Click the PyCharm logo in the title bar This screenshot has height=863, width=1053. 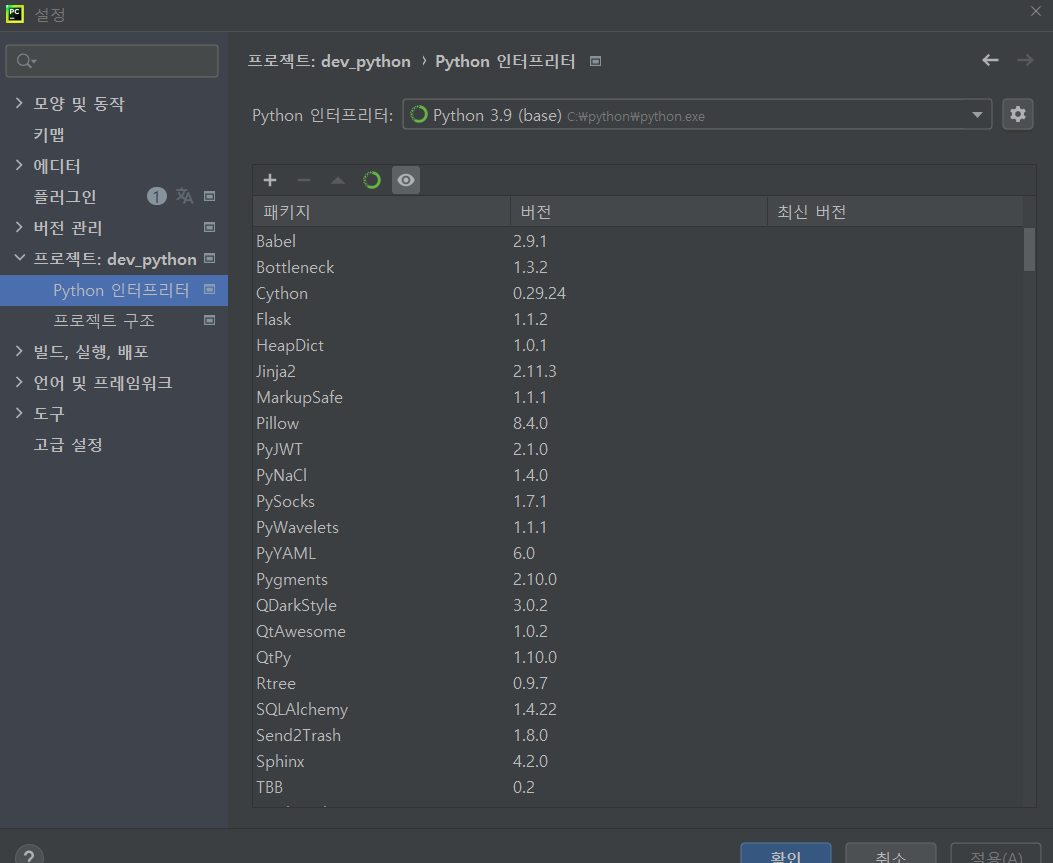15,14
